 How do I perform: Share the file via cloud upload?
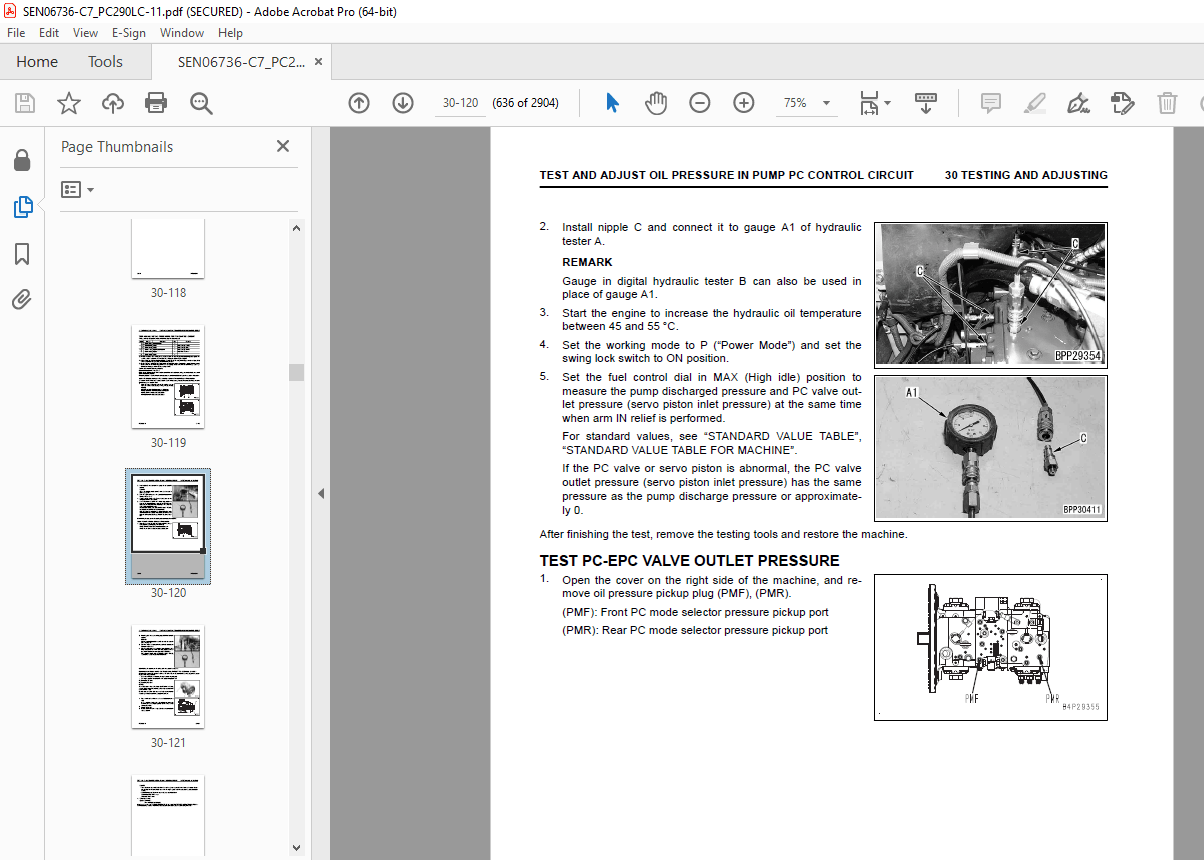tap(112, 103)
